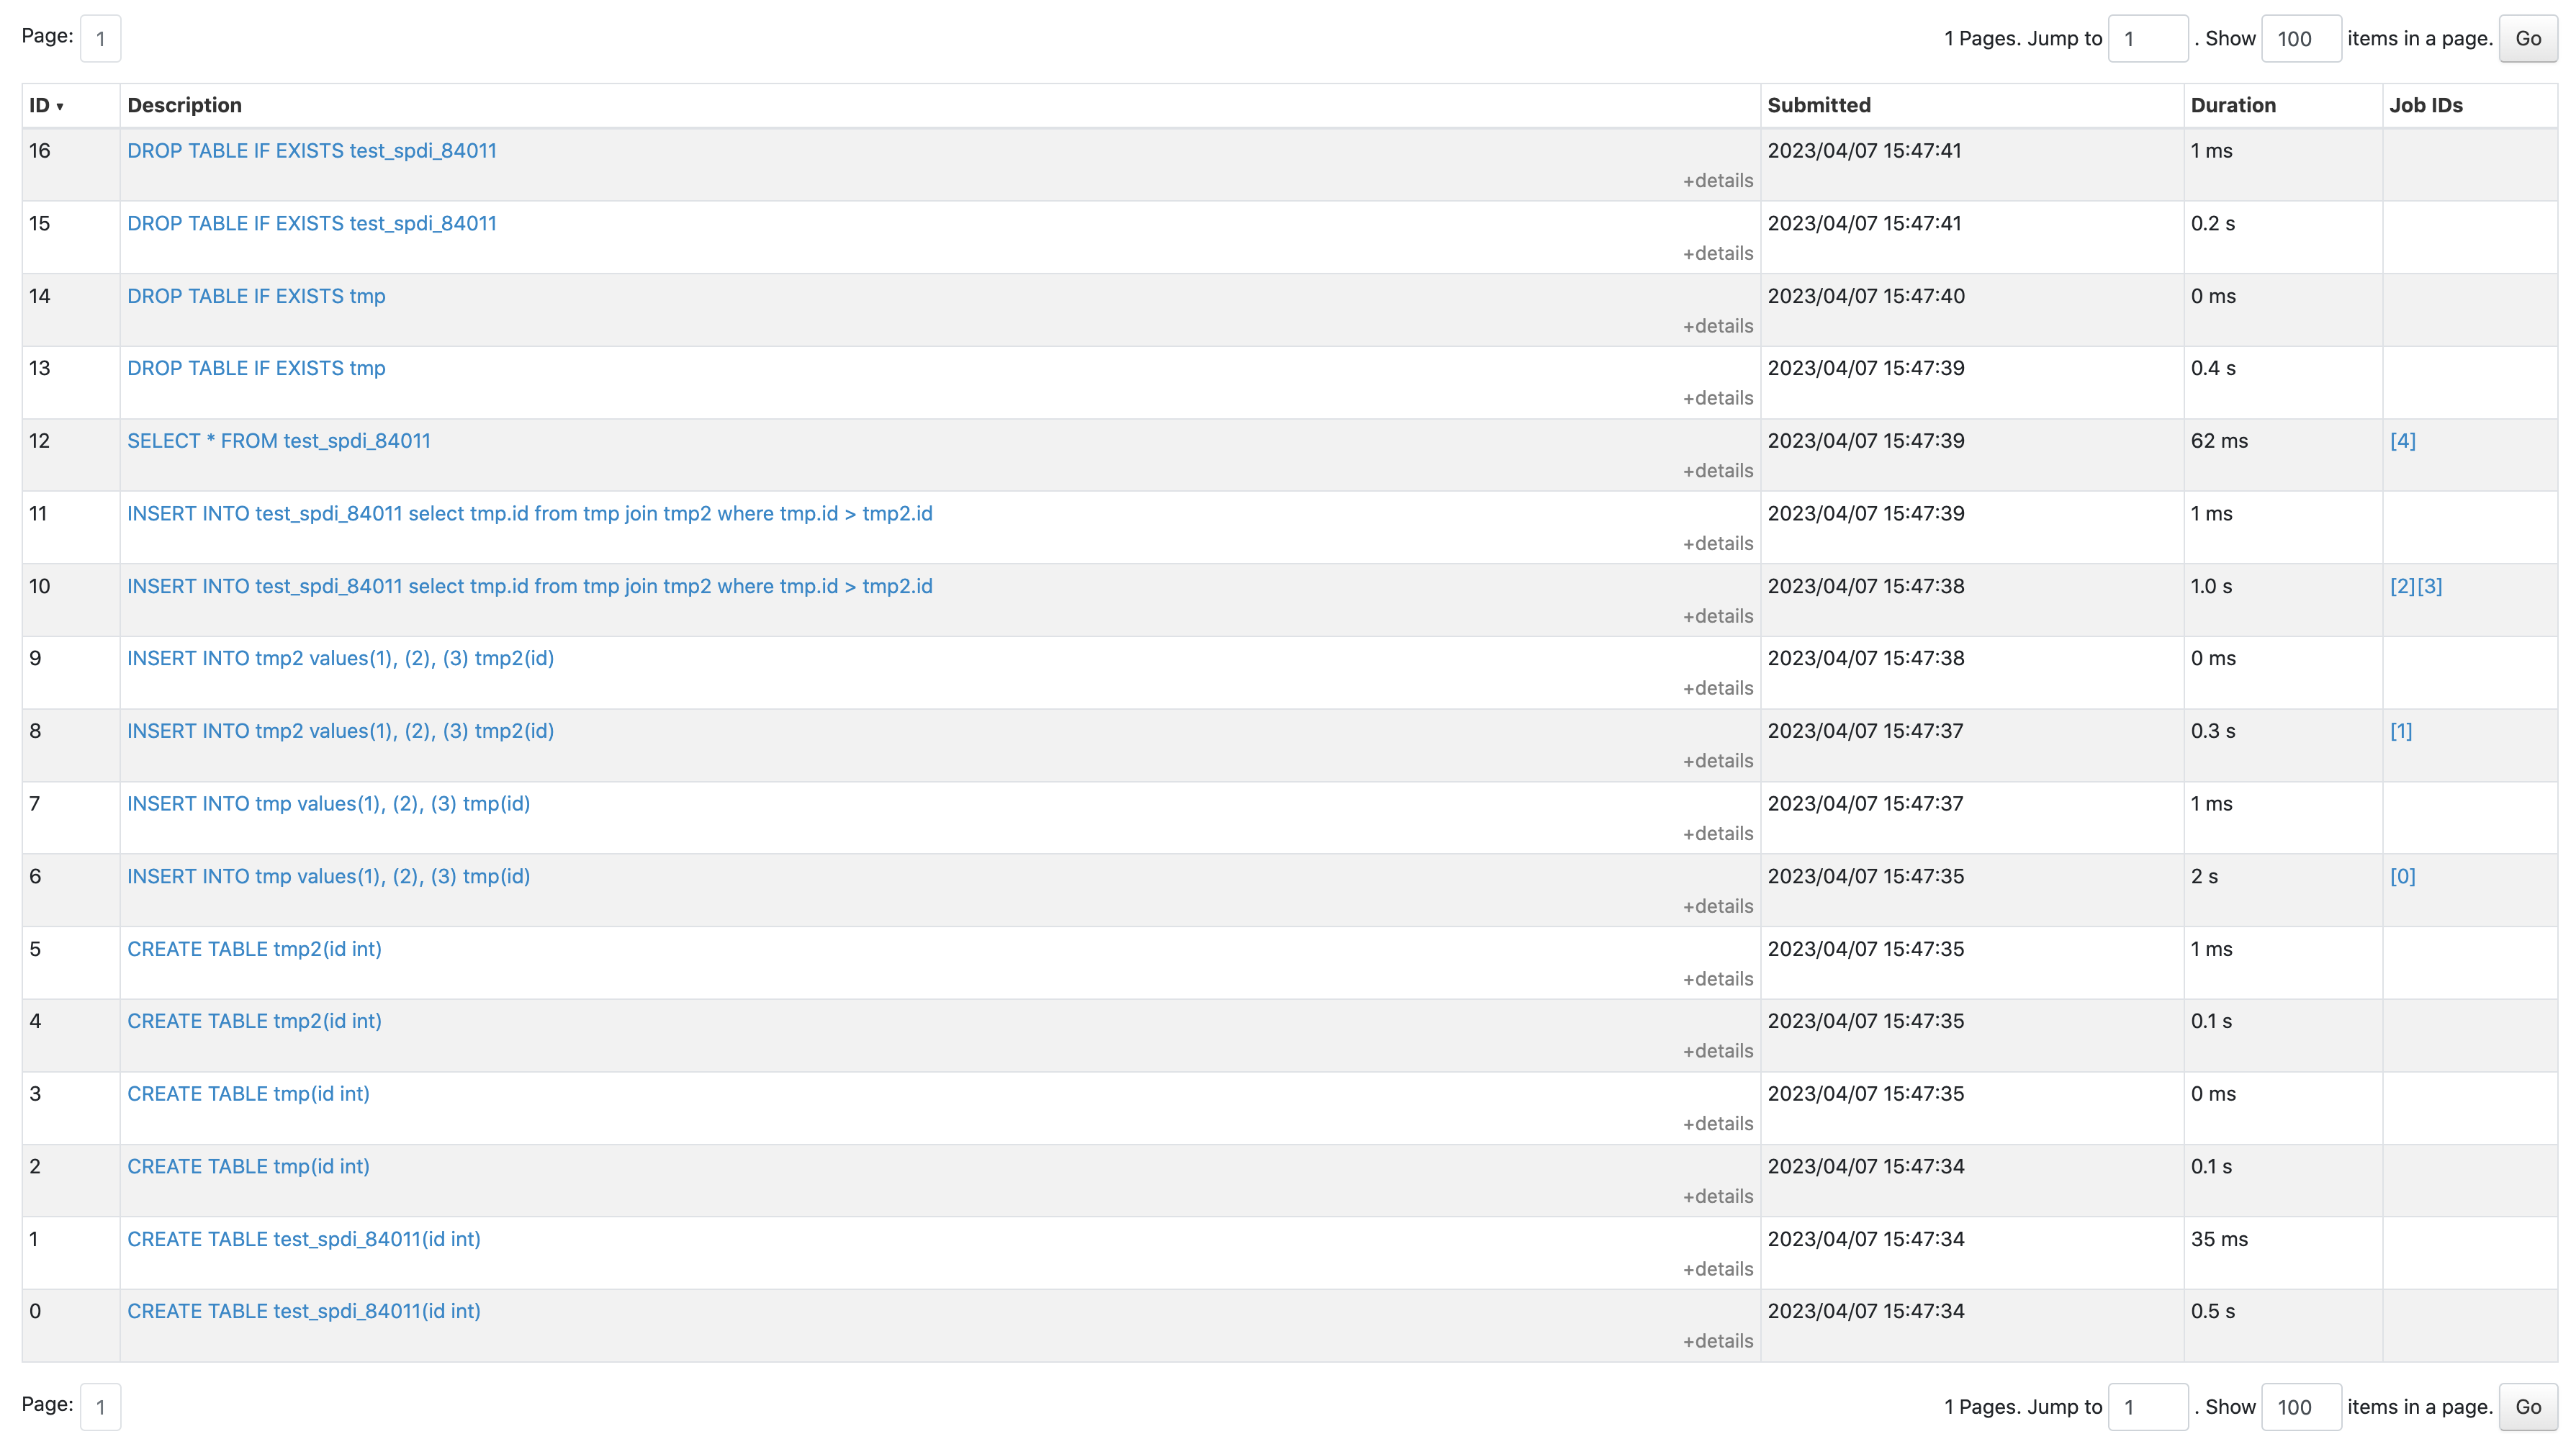The width and height of the screenshot is (2576, 1434).
Task: Open CREATE TABLE tmp2(id int) query 5
Action: tap(254, 949)
